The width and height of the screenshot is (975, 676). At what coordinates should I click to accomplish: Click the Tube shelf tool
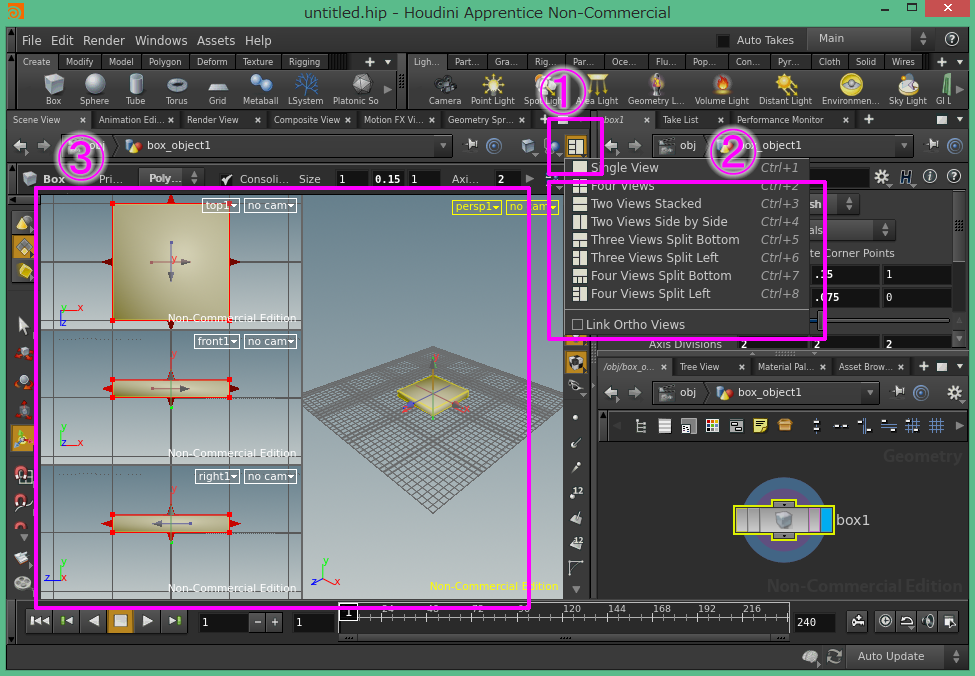pyautogui.click(x=136, y=89)
